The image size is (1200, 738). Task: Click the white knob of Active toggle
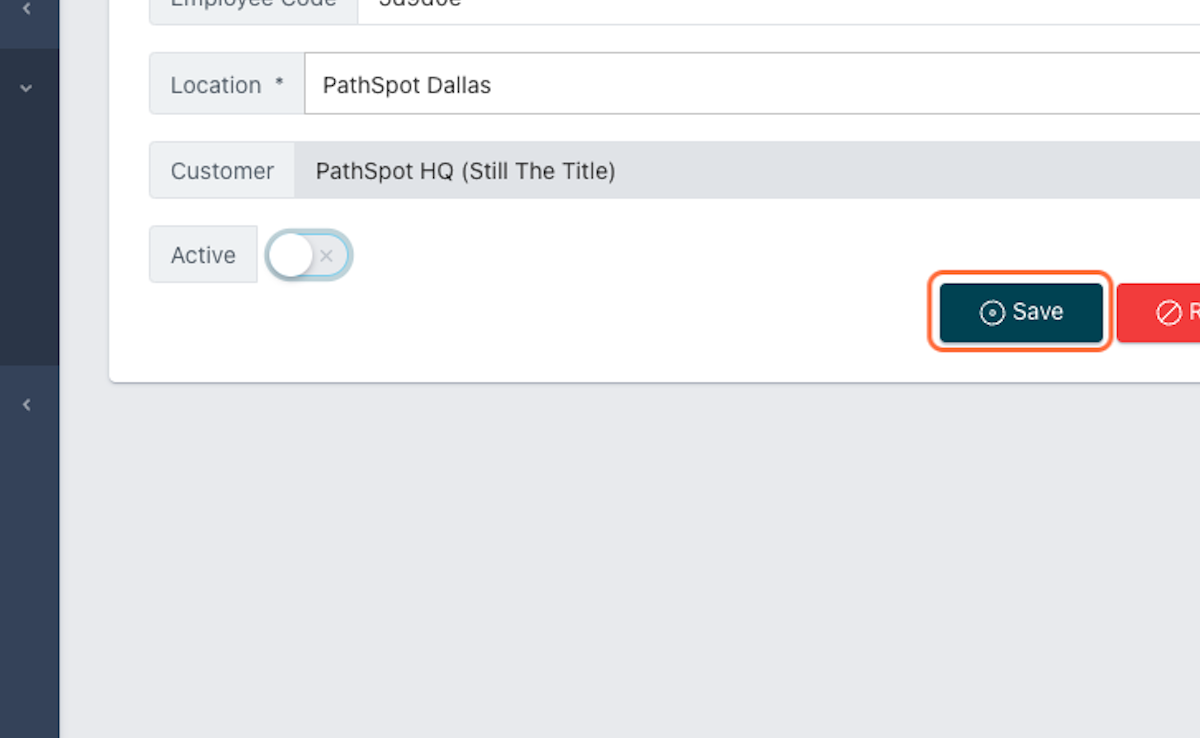point(291,256)
